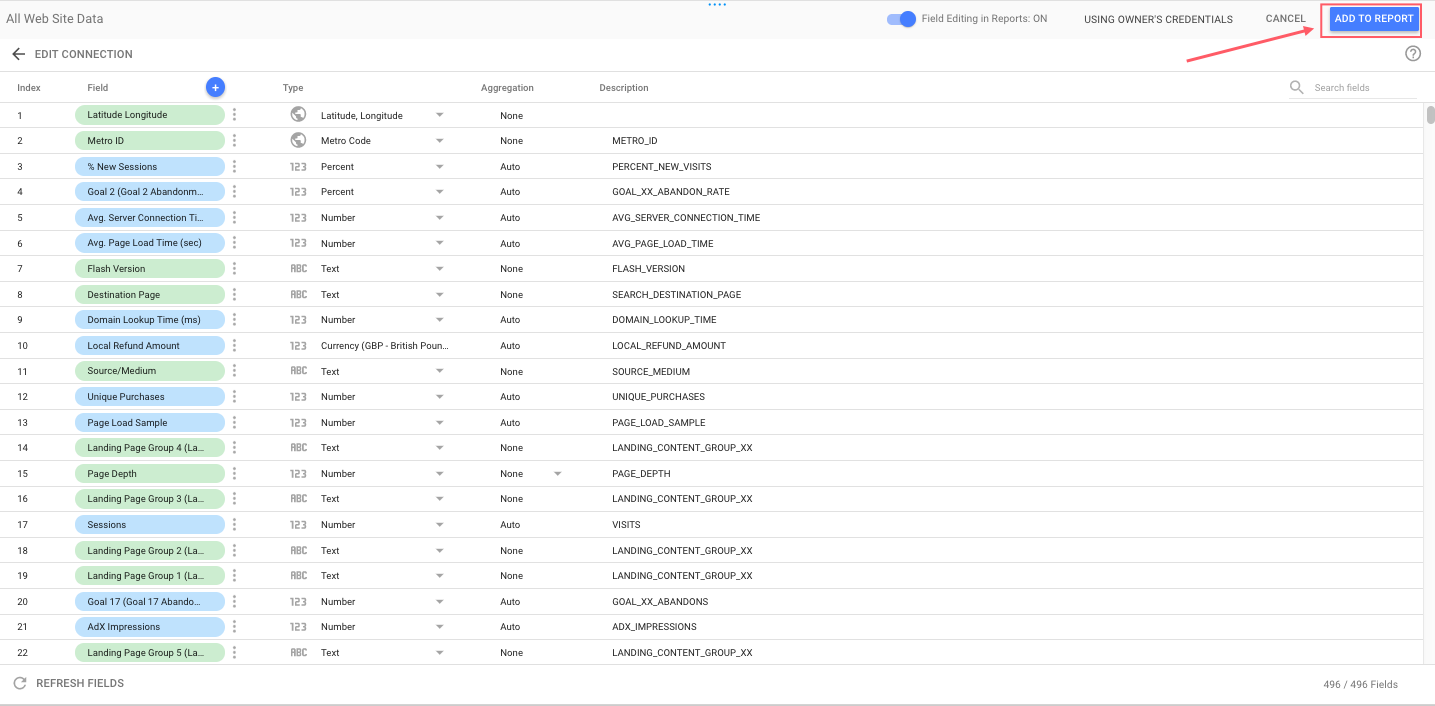The width and height of the screenshot is (1435, 706).
Task: Select the Sessions field name chip
Action: [149, 524]
